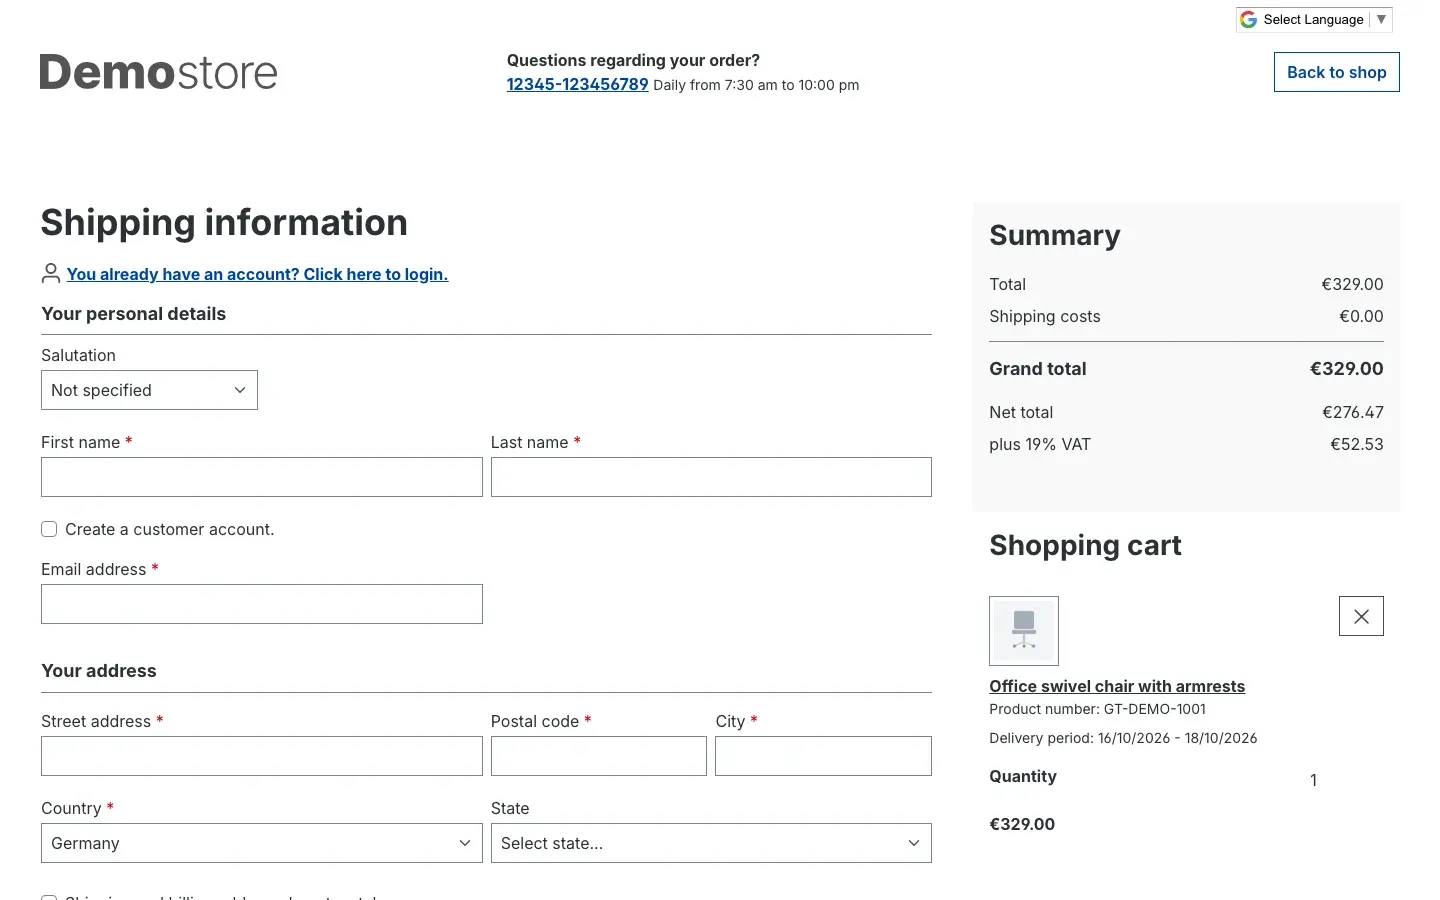
Task: Click into the Email address field
Action: coord(262,604)
